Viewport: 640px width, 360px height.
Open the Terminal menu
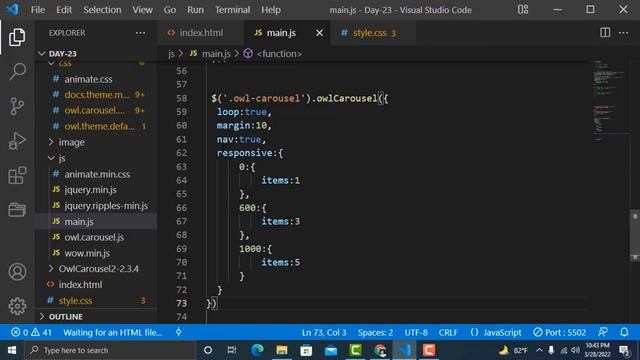click(x=232, y=10)
